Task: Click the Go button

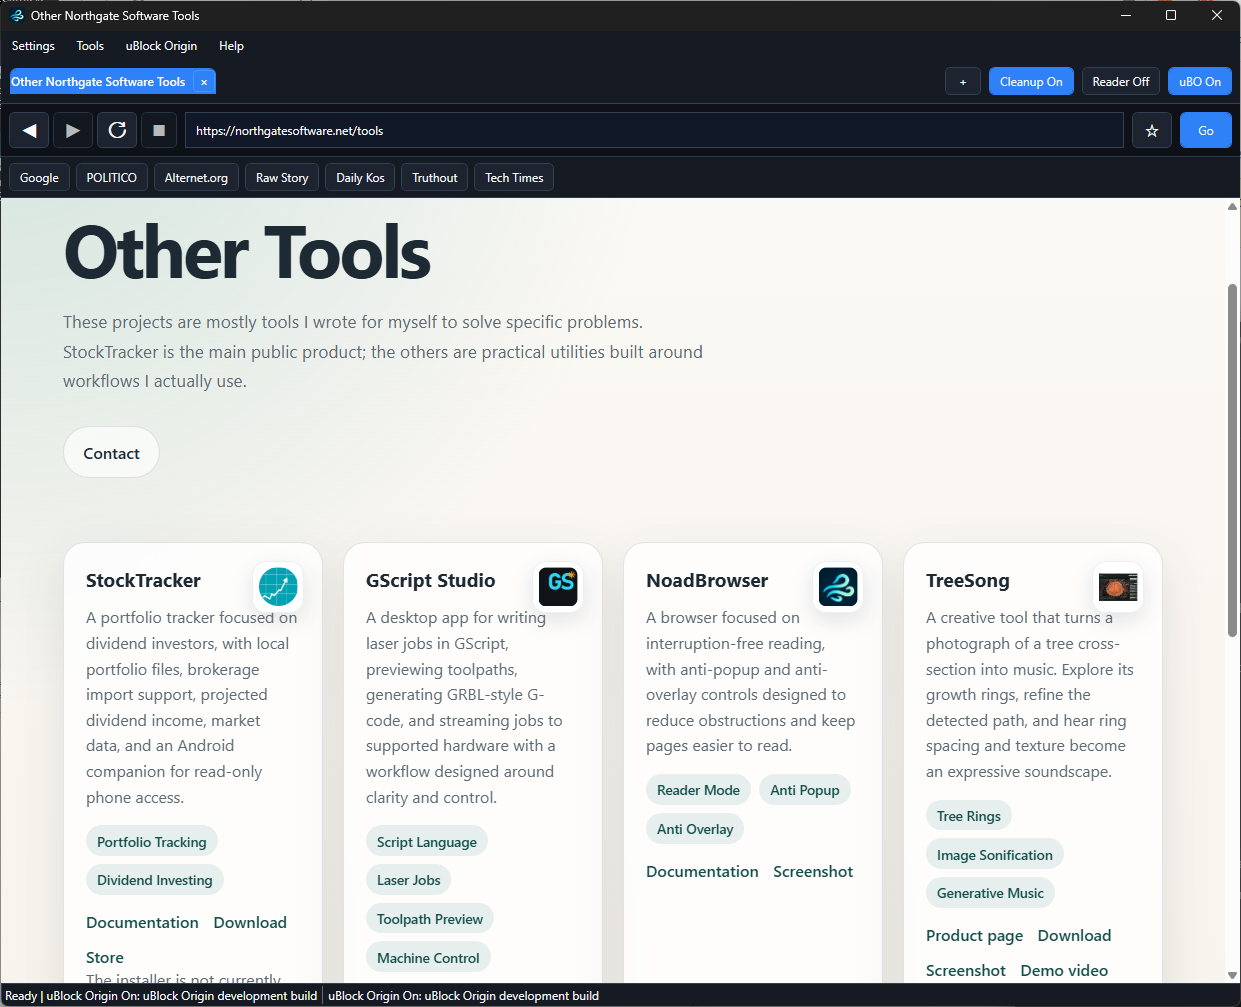Action: [1206, 130]
